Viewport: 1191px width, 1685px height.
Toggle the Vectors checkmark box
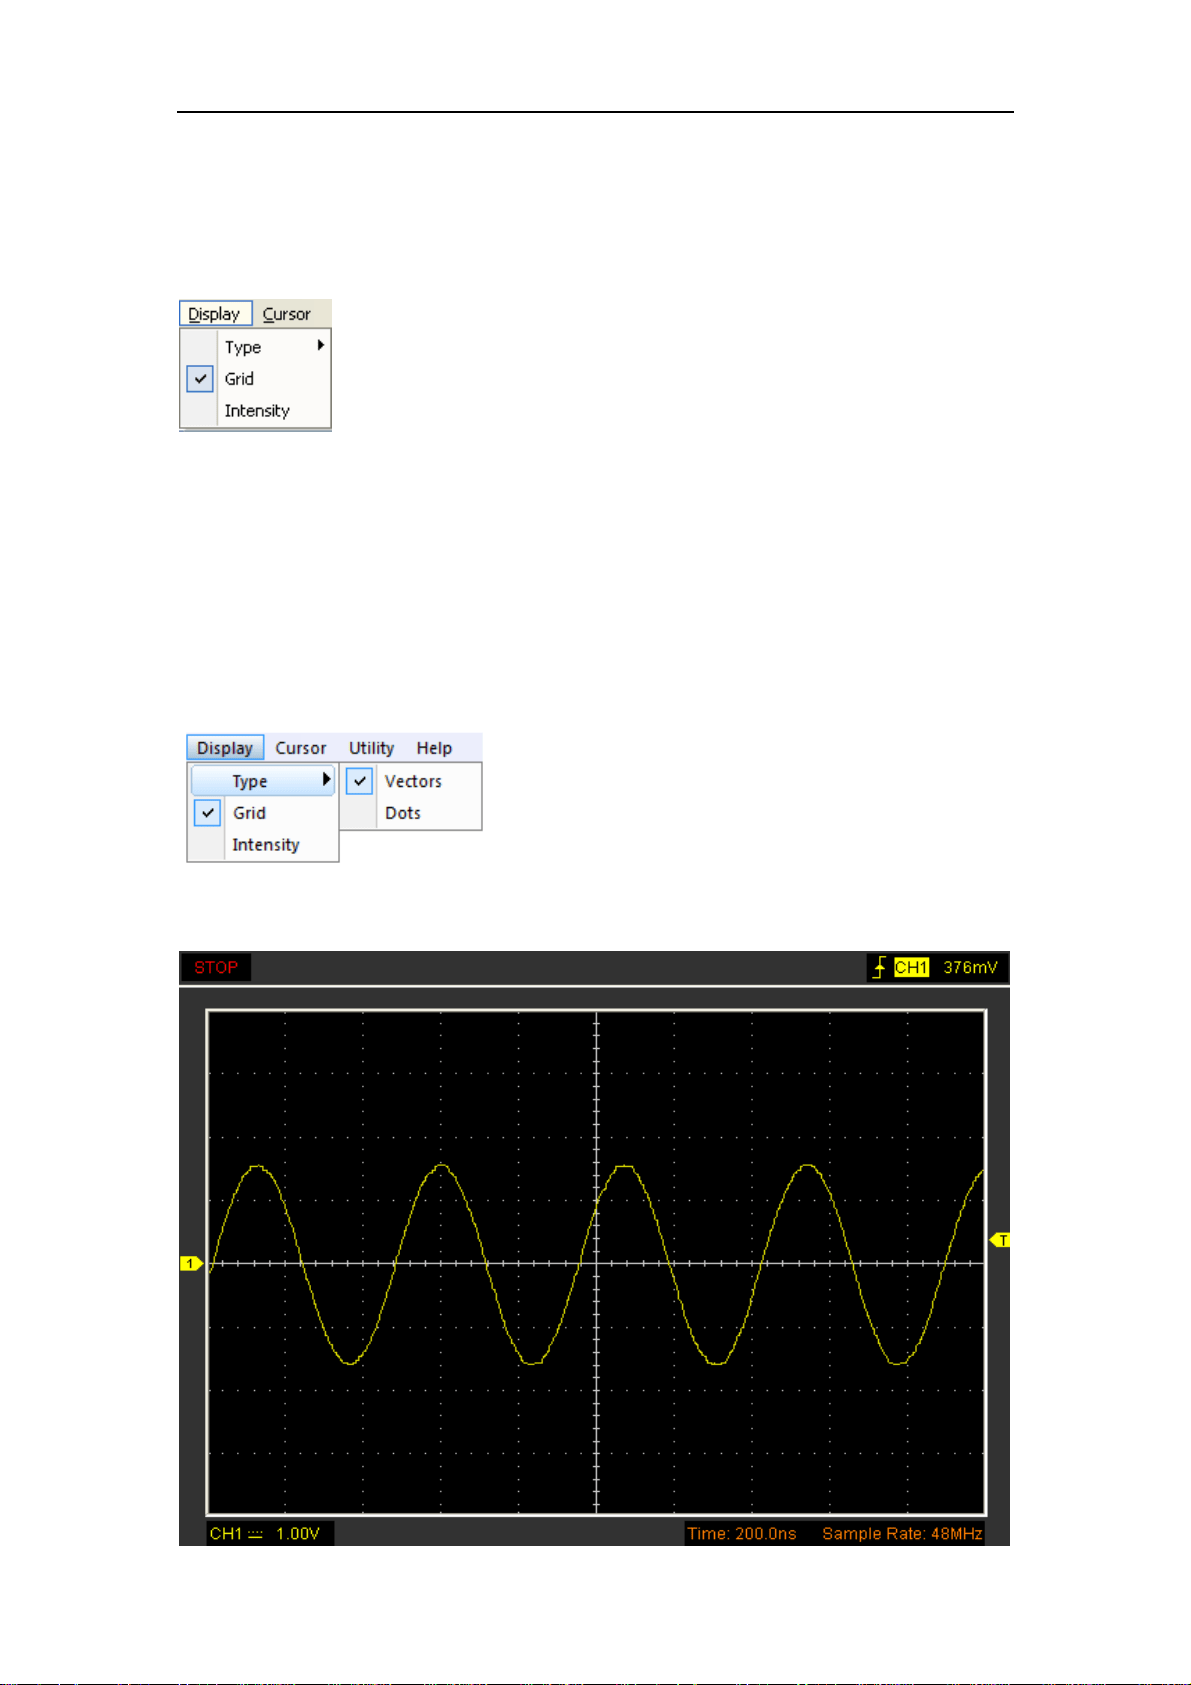(x=359, y=781)
